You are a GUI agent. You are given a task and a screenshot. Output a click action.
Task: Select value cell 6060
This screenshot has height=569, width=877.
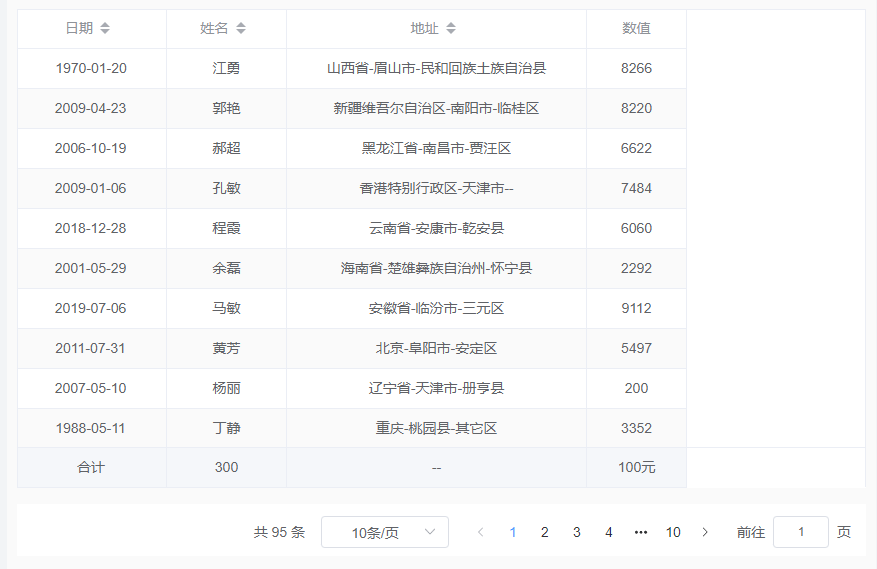tap(636, 228)
